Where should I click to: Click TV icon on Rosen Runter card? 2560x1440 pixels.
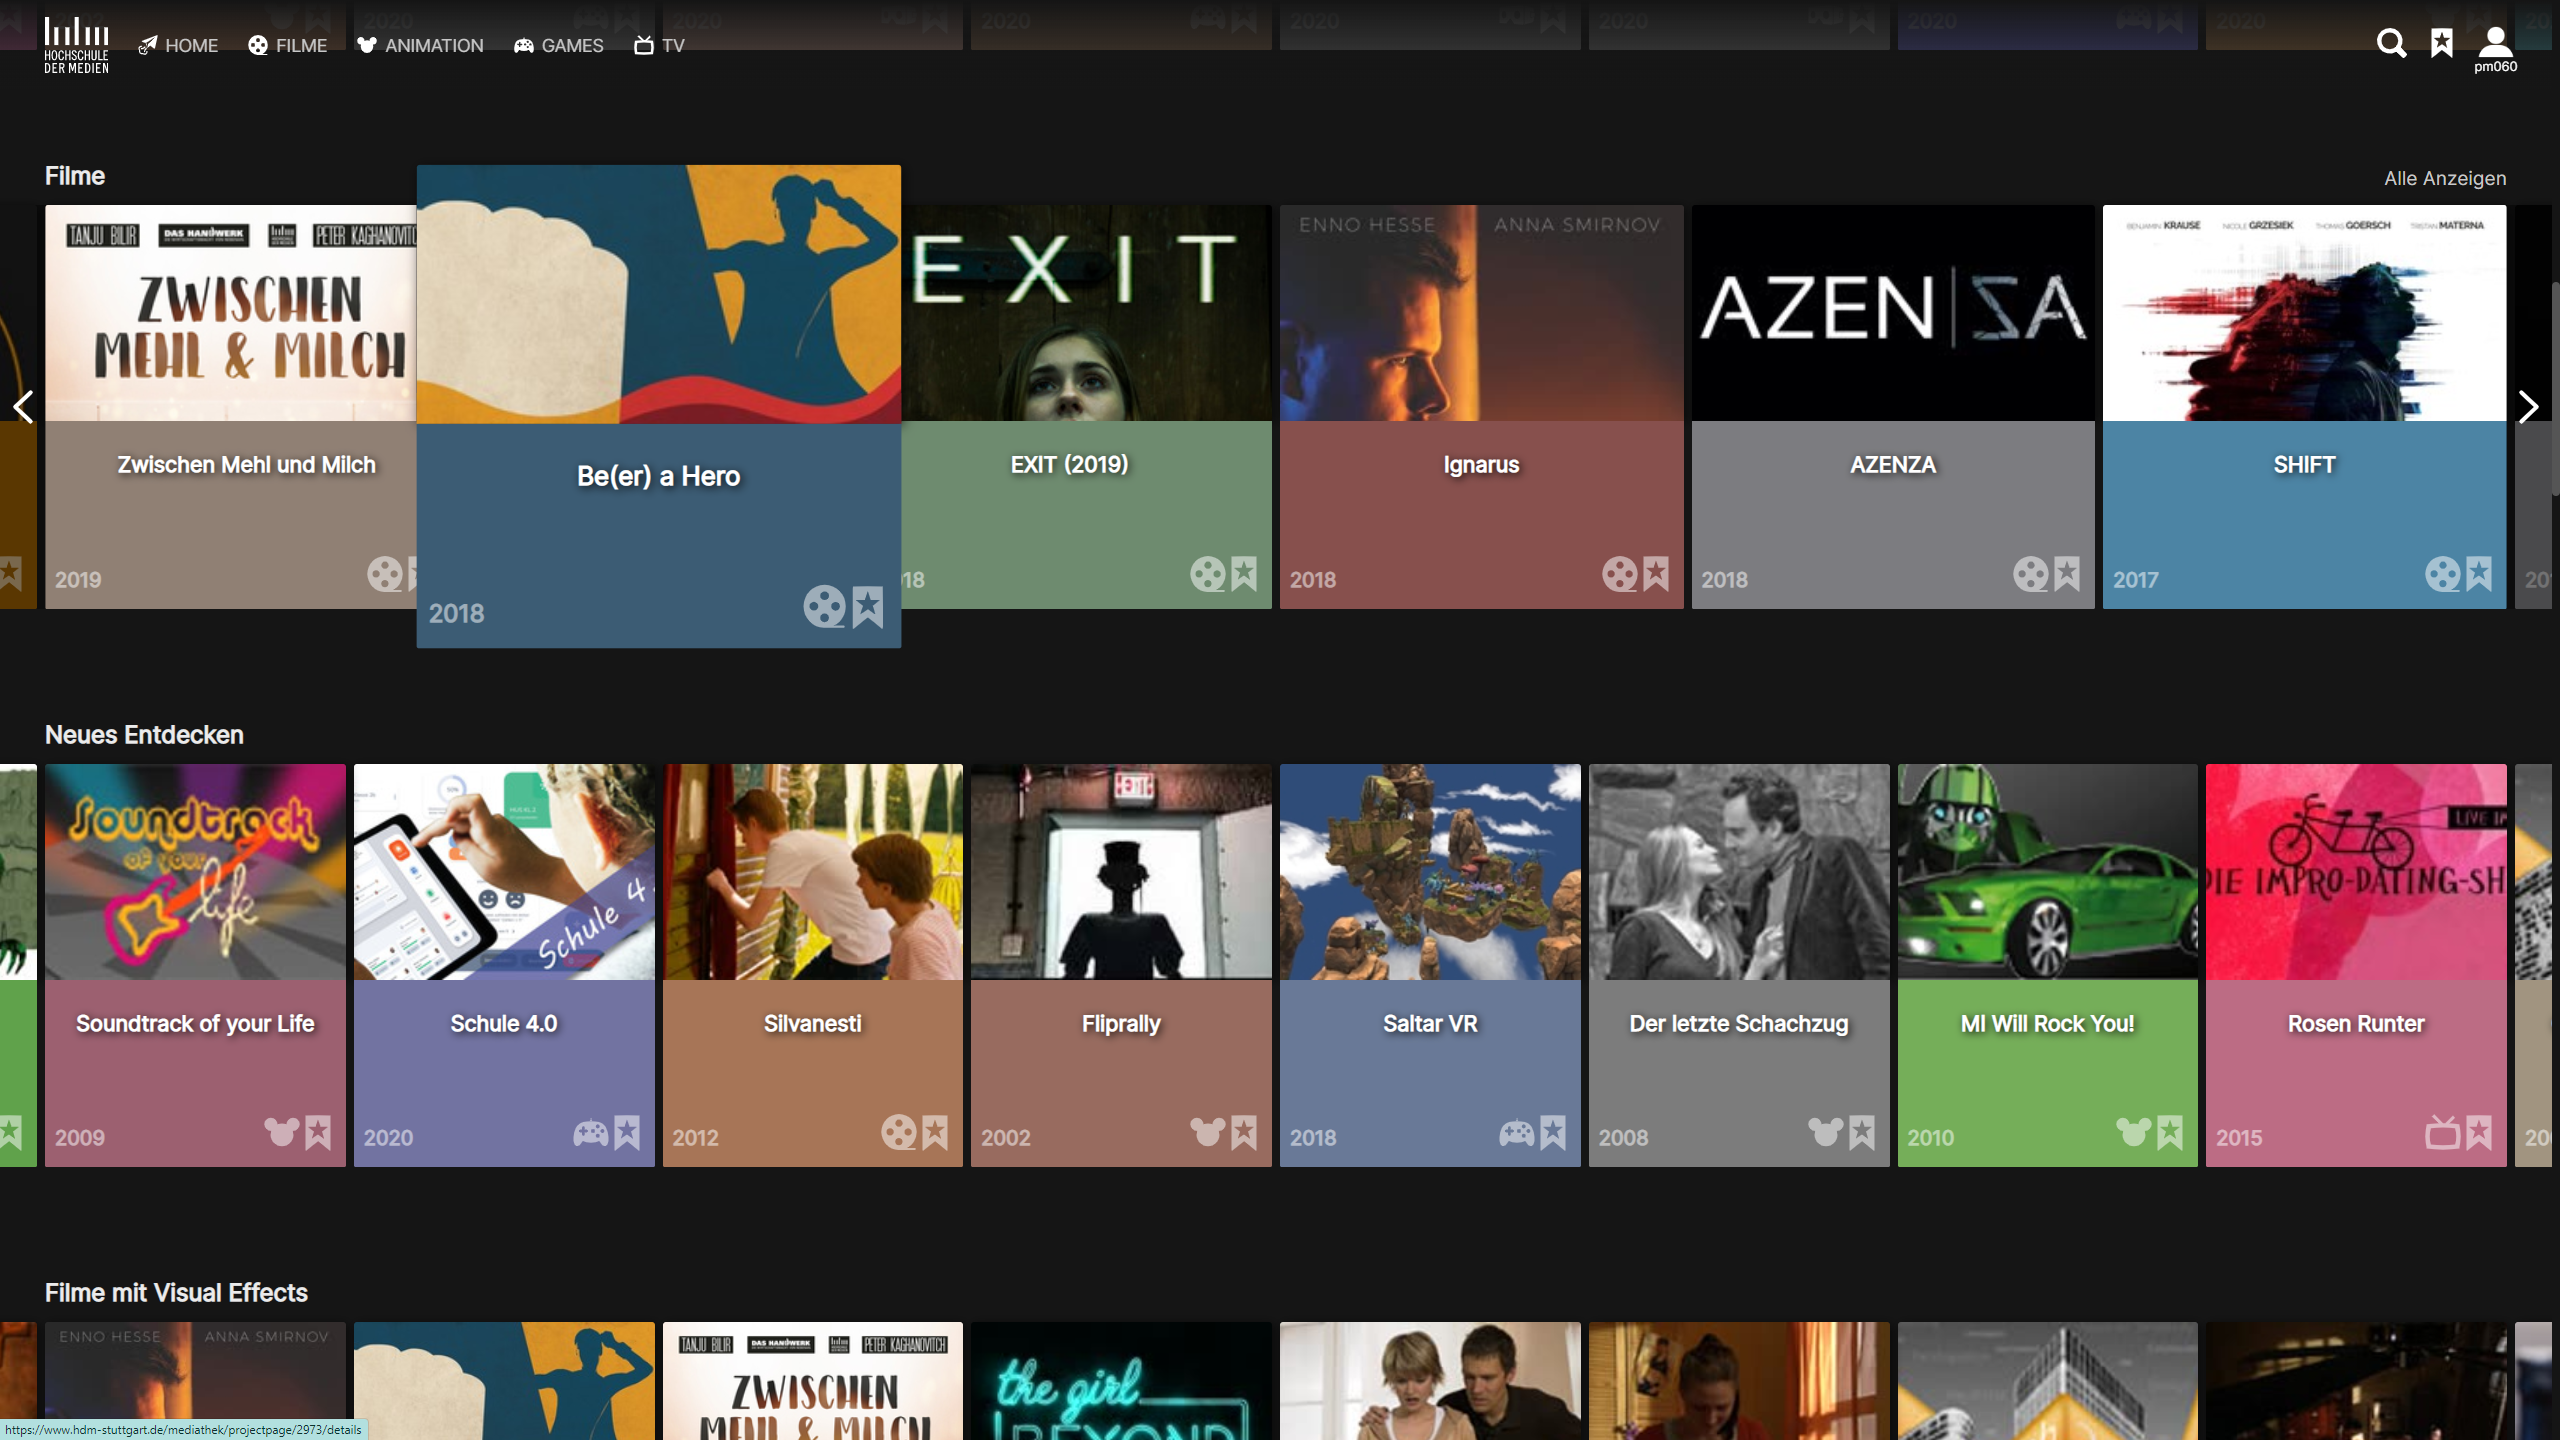point(2443,1133)
